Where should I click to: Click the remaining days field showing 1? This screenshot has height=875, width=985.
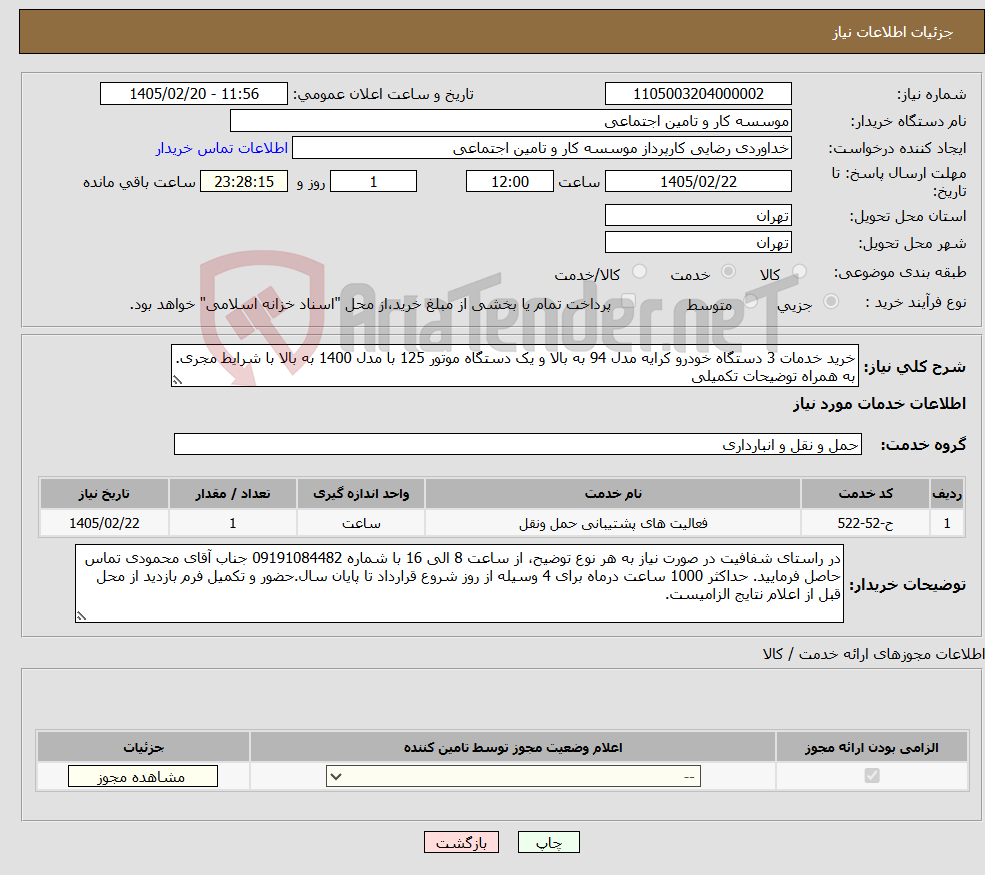point(373,182)
